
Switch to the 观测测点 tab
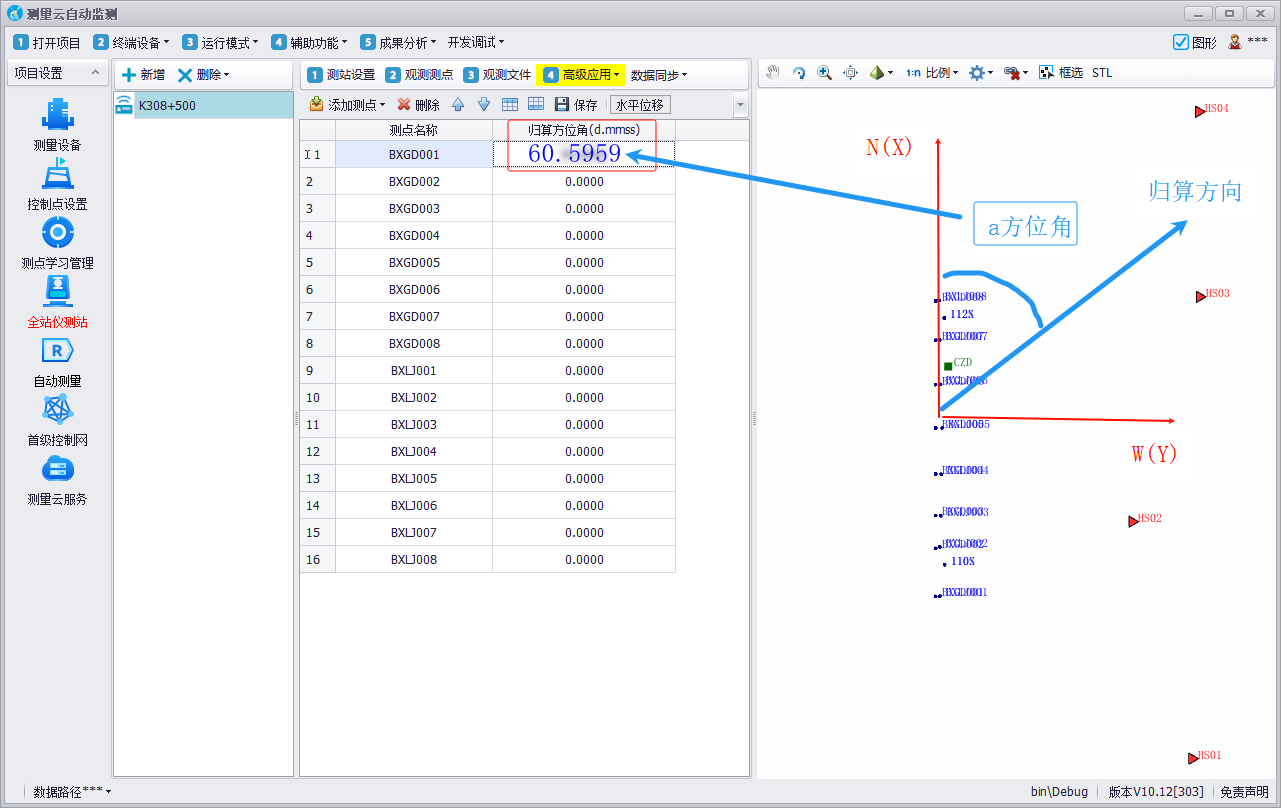click(x=419, y=75)
